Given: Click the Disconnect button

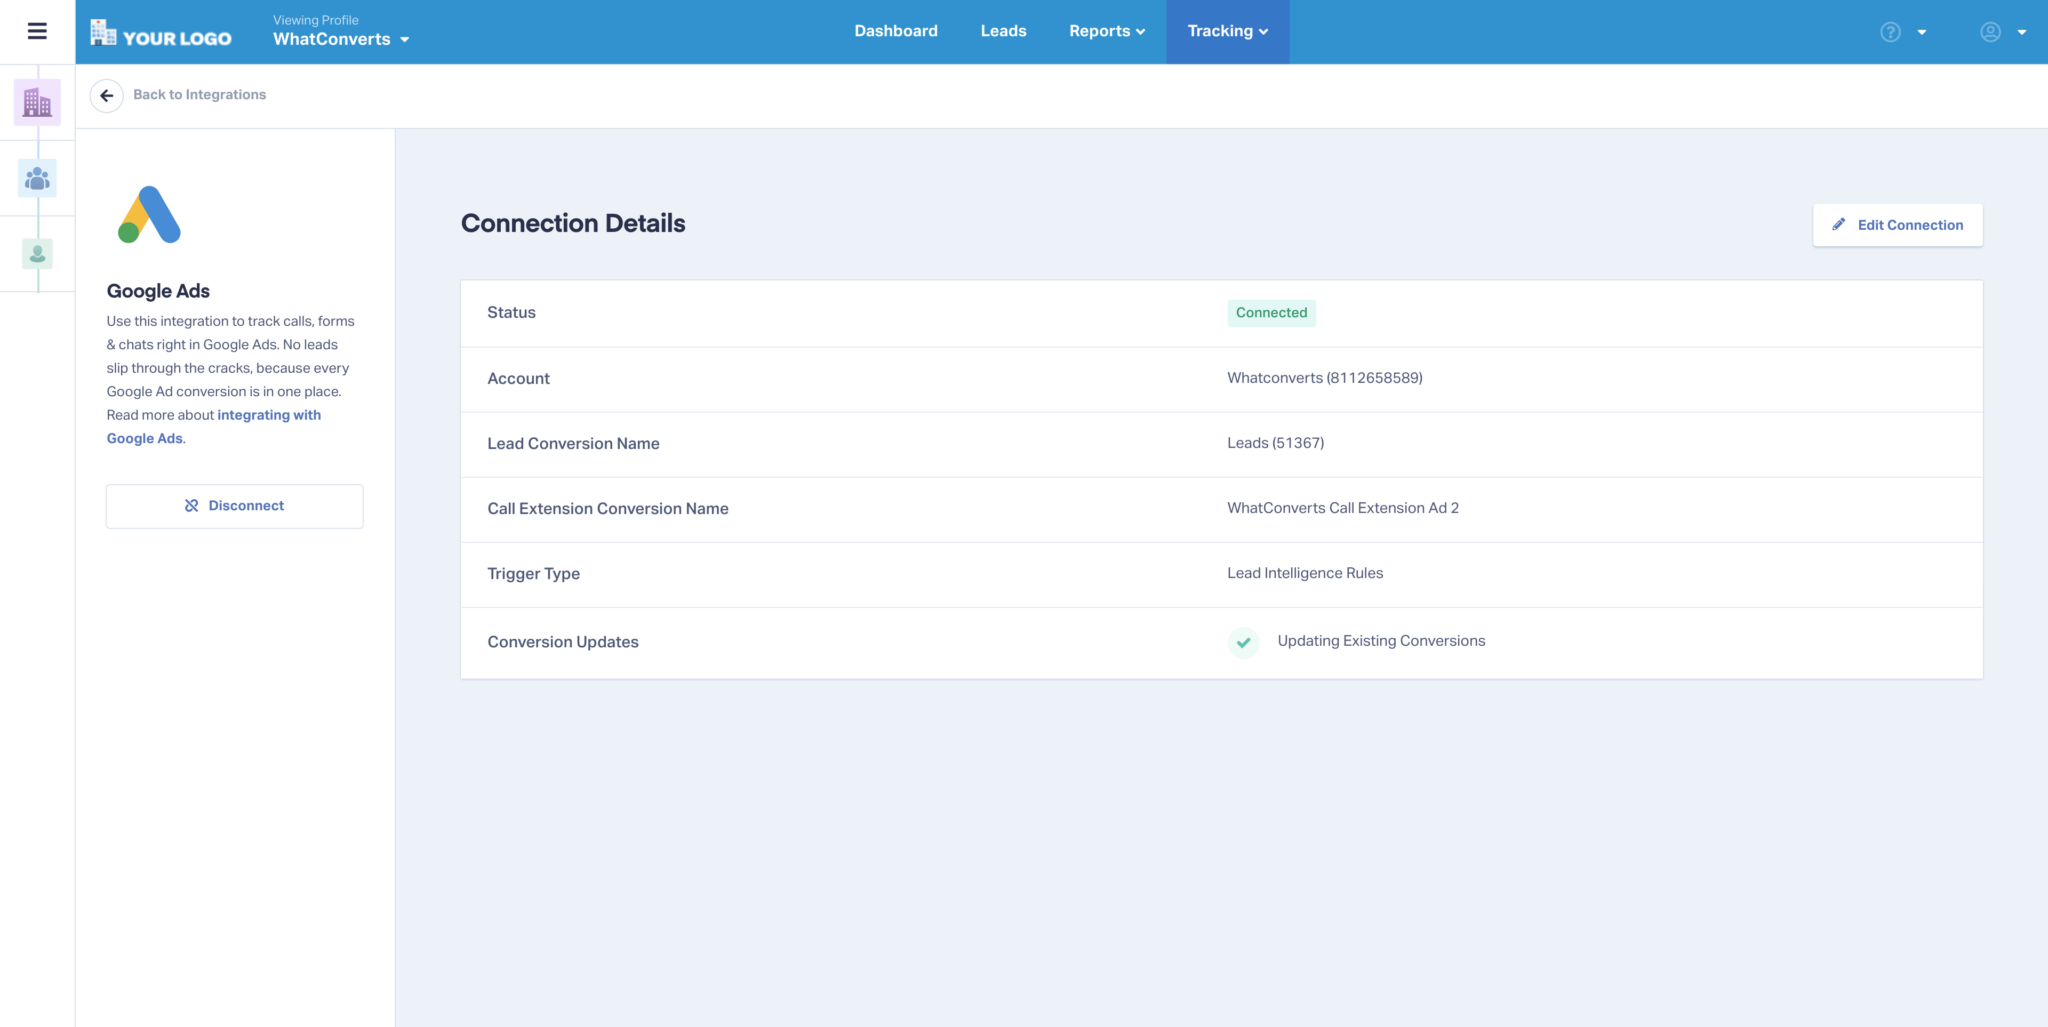Looking at the screenshot, I should click(234, 506).
